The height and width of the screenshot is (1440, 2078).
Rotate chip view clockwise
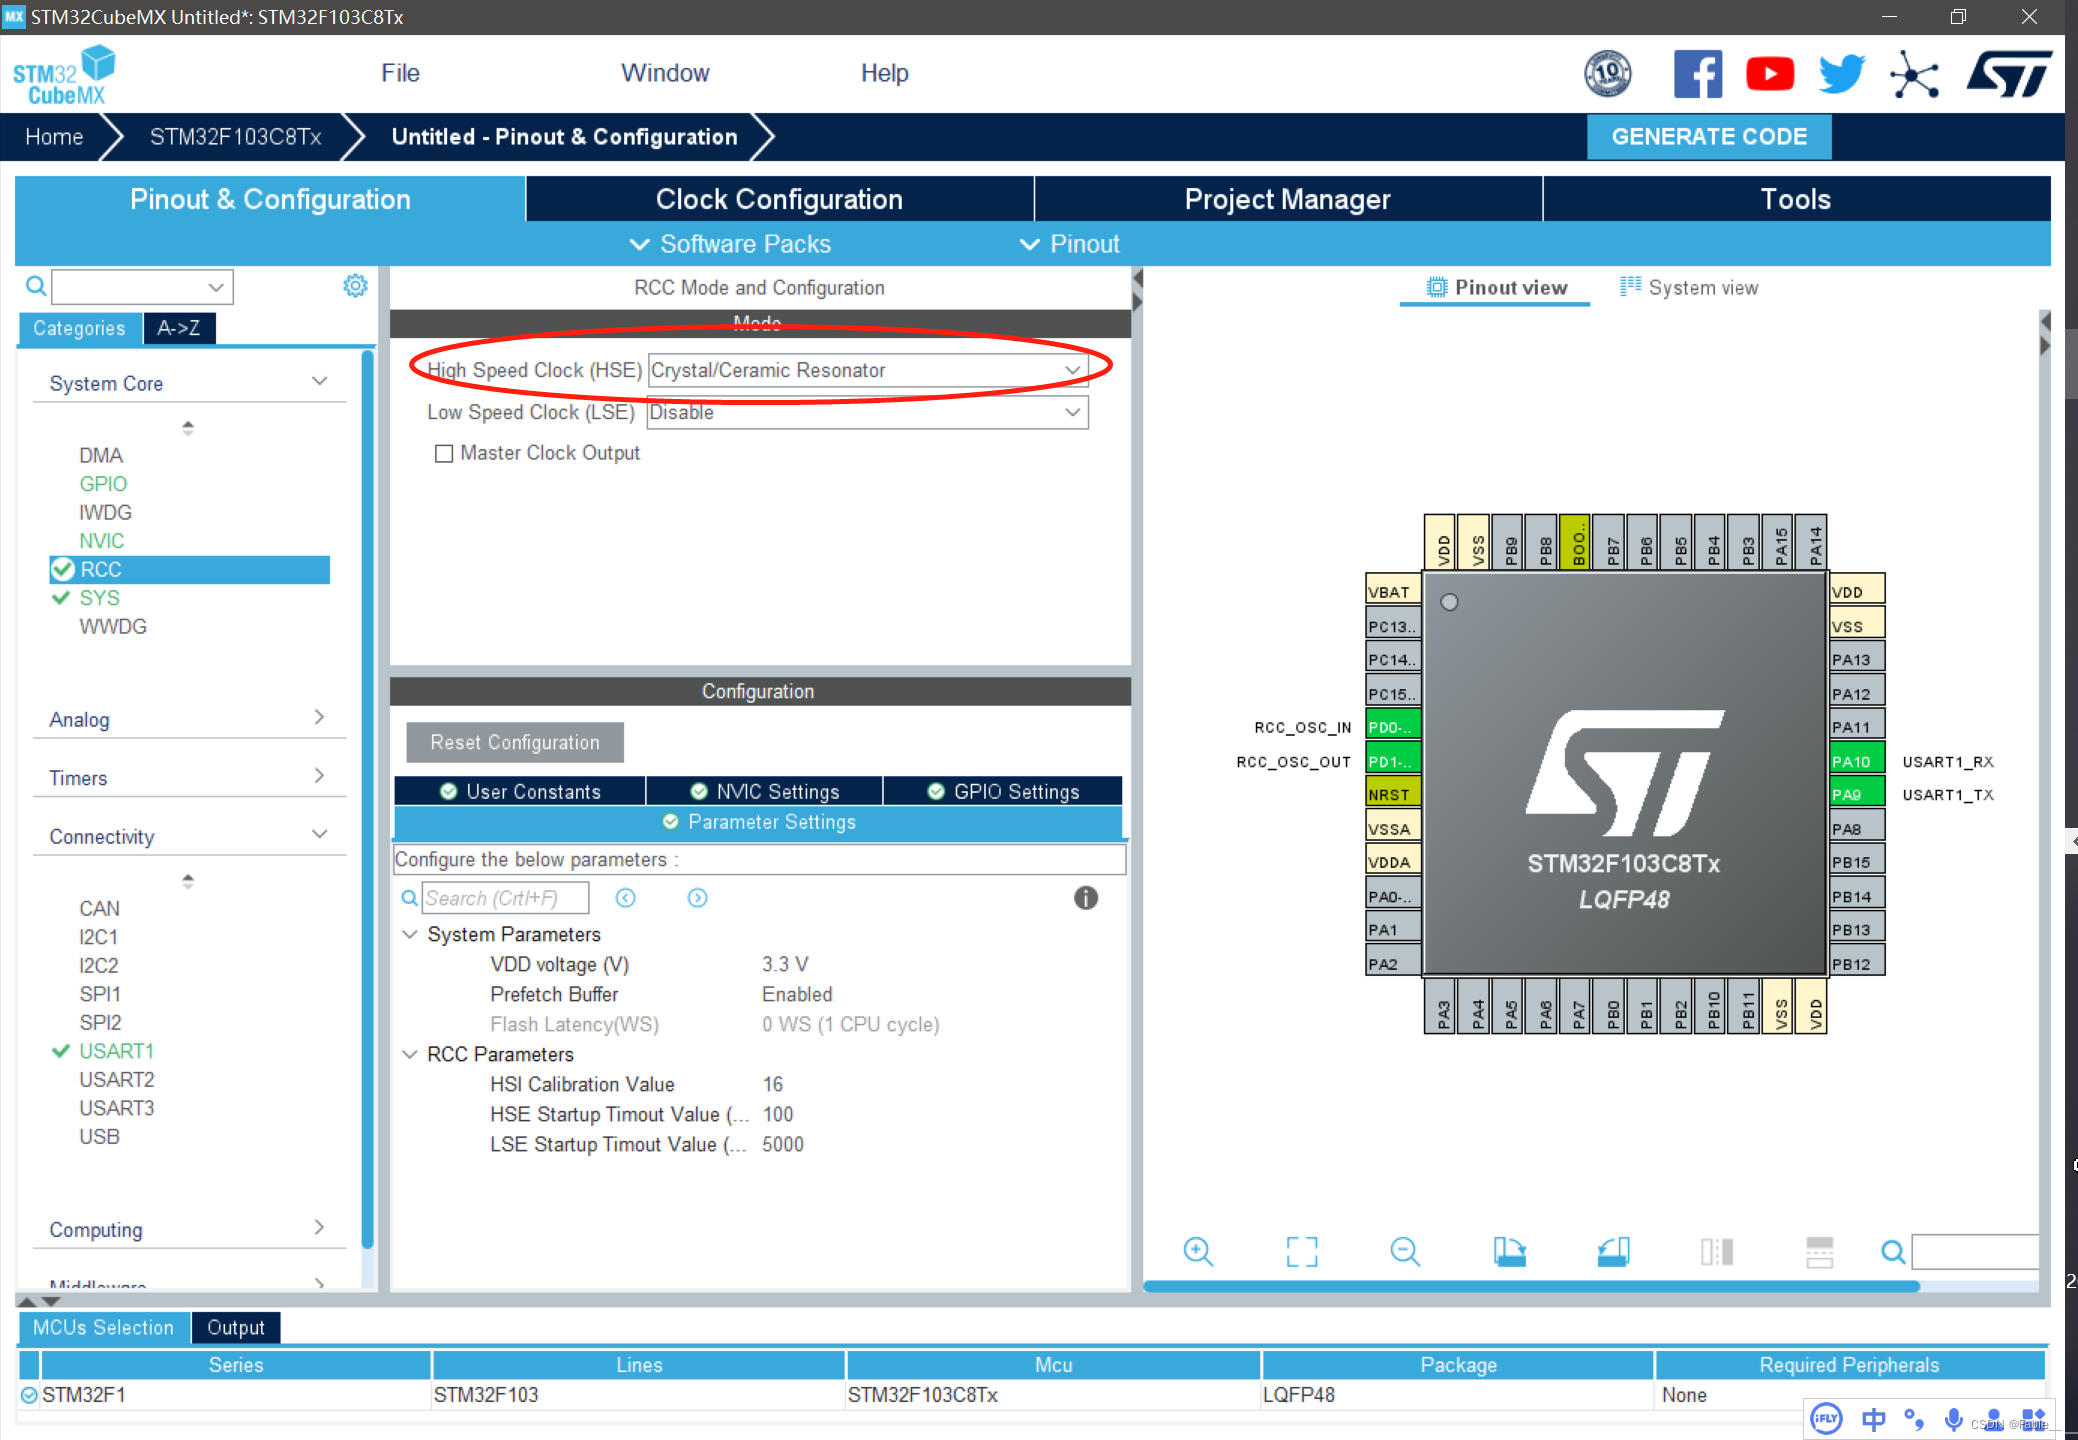click(1509, 1251)
